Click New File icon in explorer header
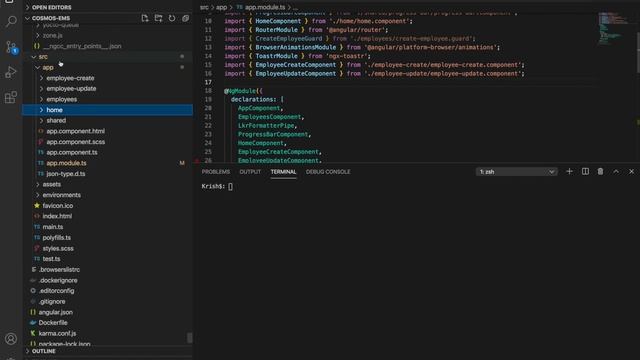 [145, 18]
